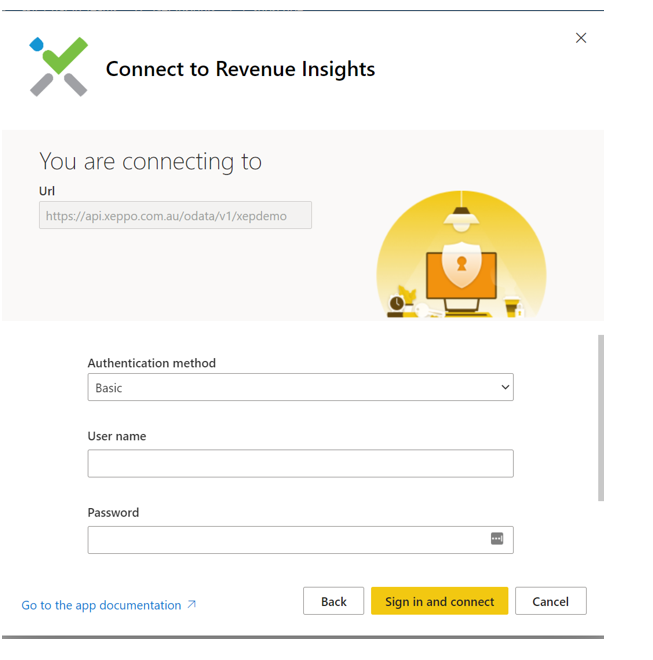
Task: Click the password manager icon in Password field
Action: pyautogui.click(x=497, y=539)
